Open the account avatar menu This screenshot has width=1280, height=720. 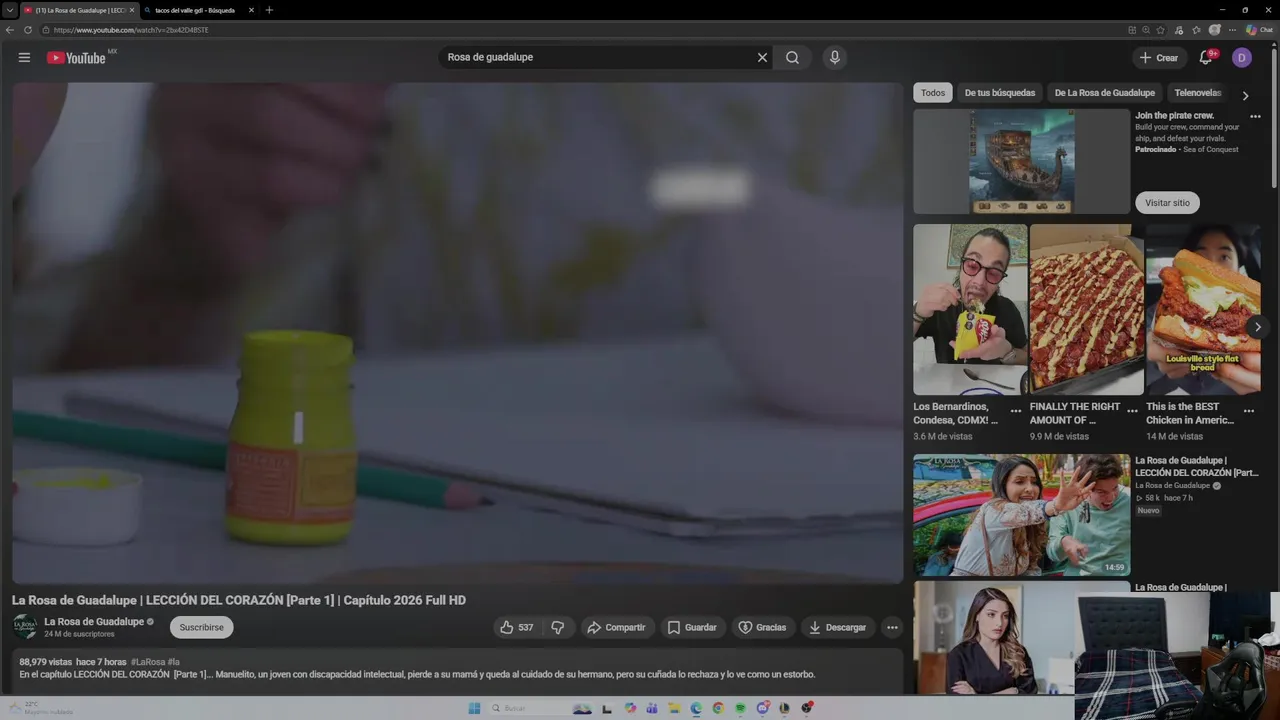tap(1242, 58)
